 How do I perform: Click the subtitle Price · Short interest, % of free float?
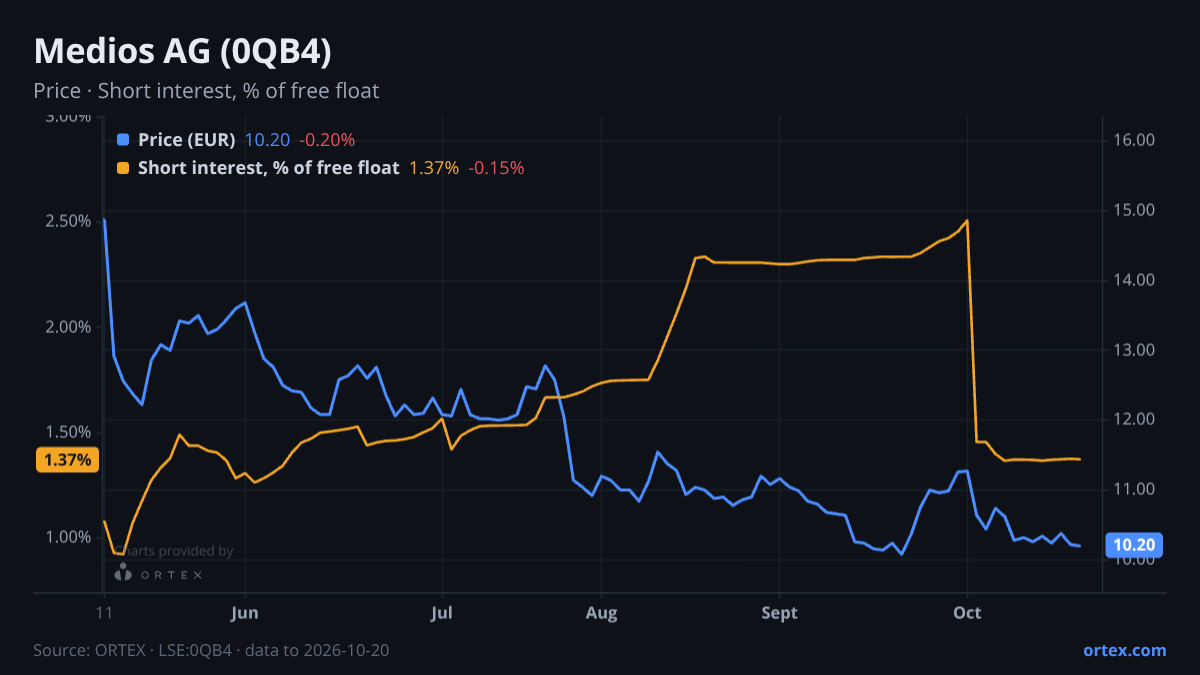pyautogui.click(x=206, y=91)
